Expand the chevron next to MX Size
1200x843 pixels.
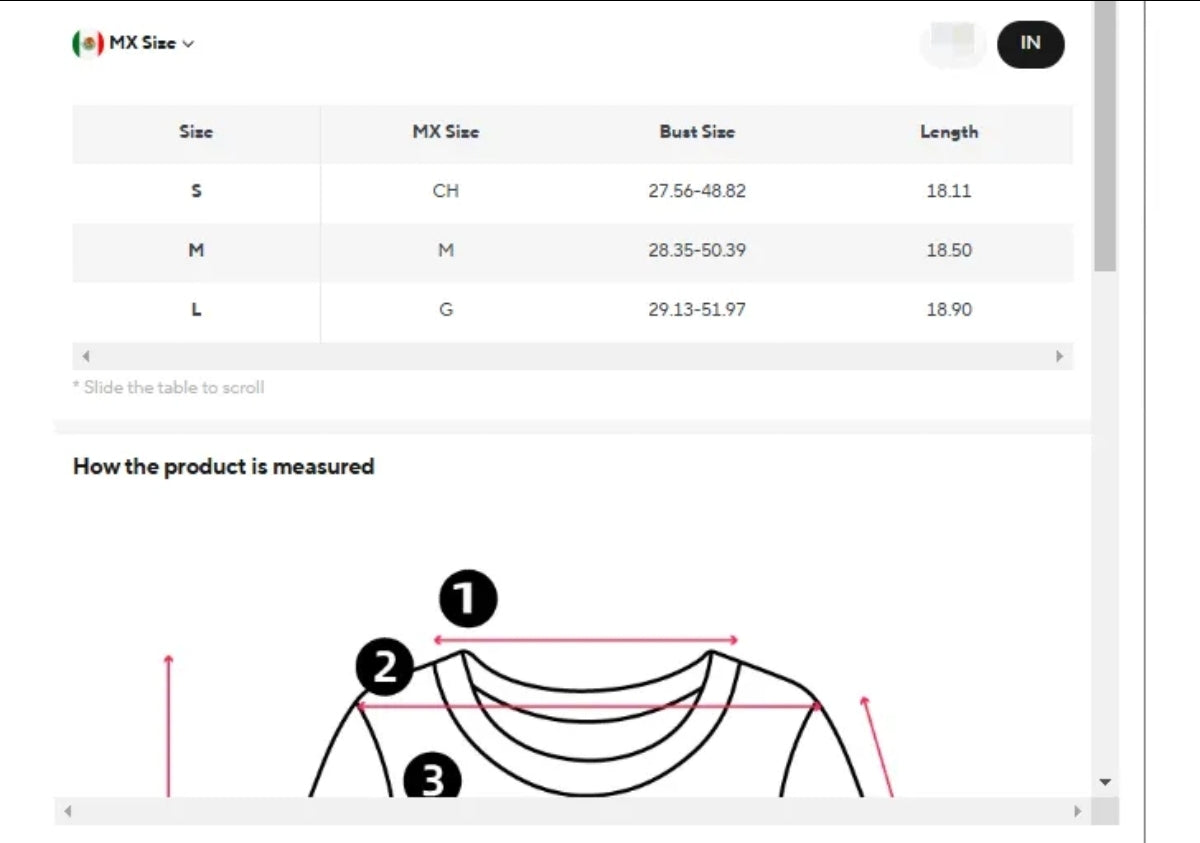click(189, 44)
